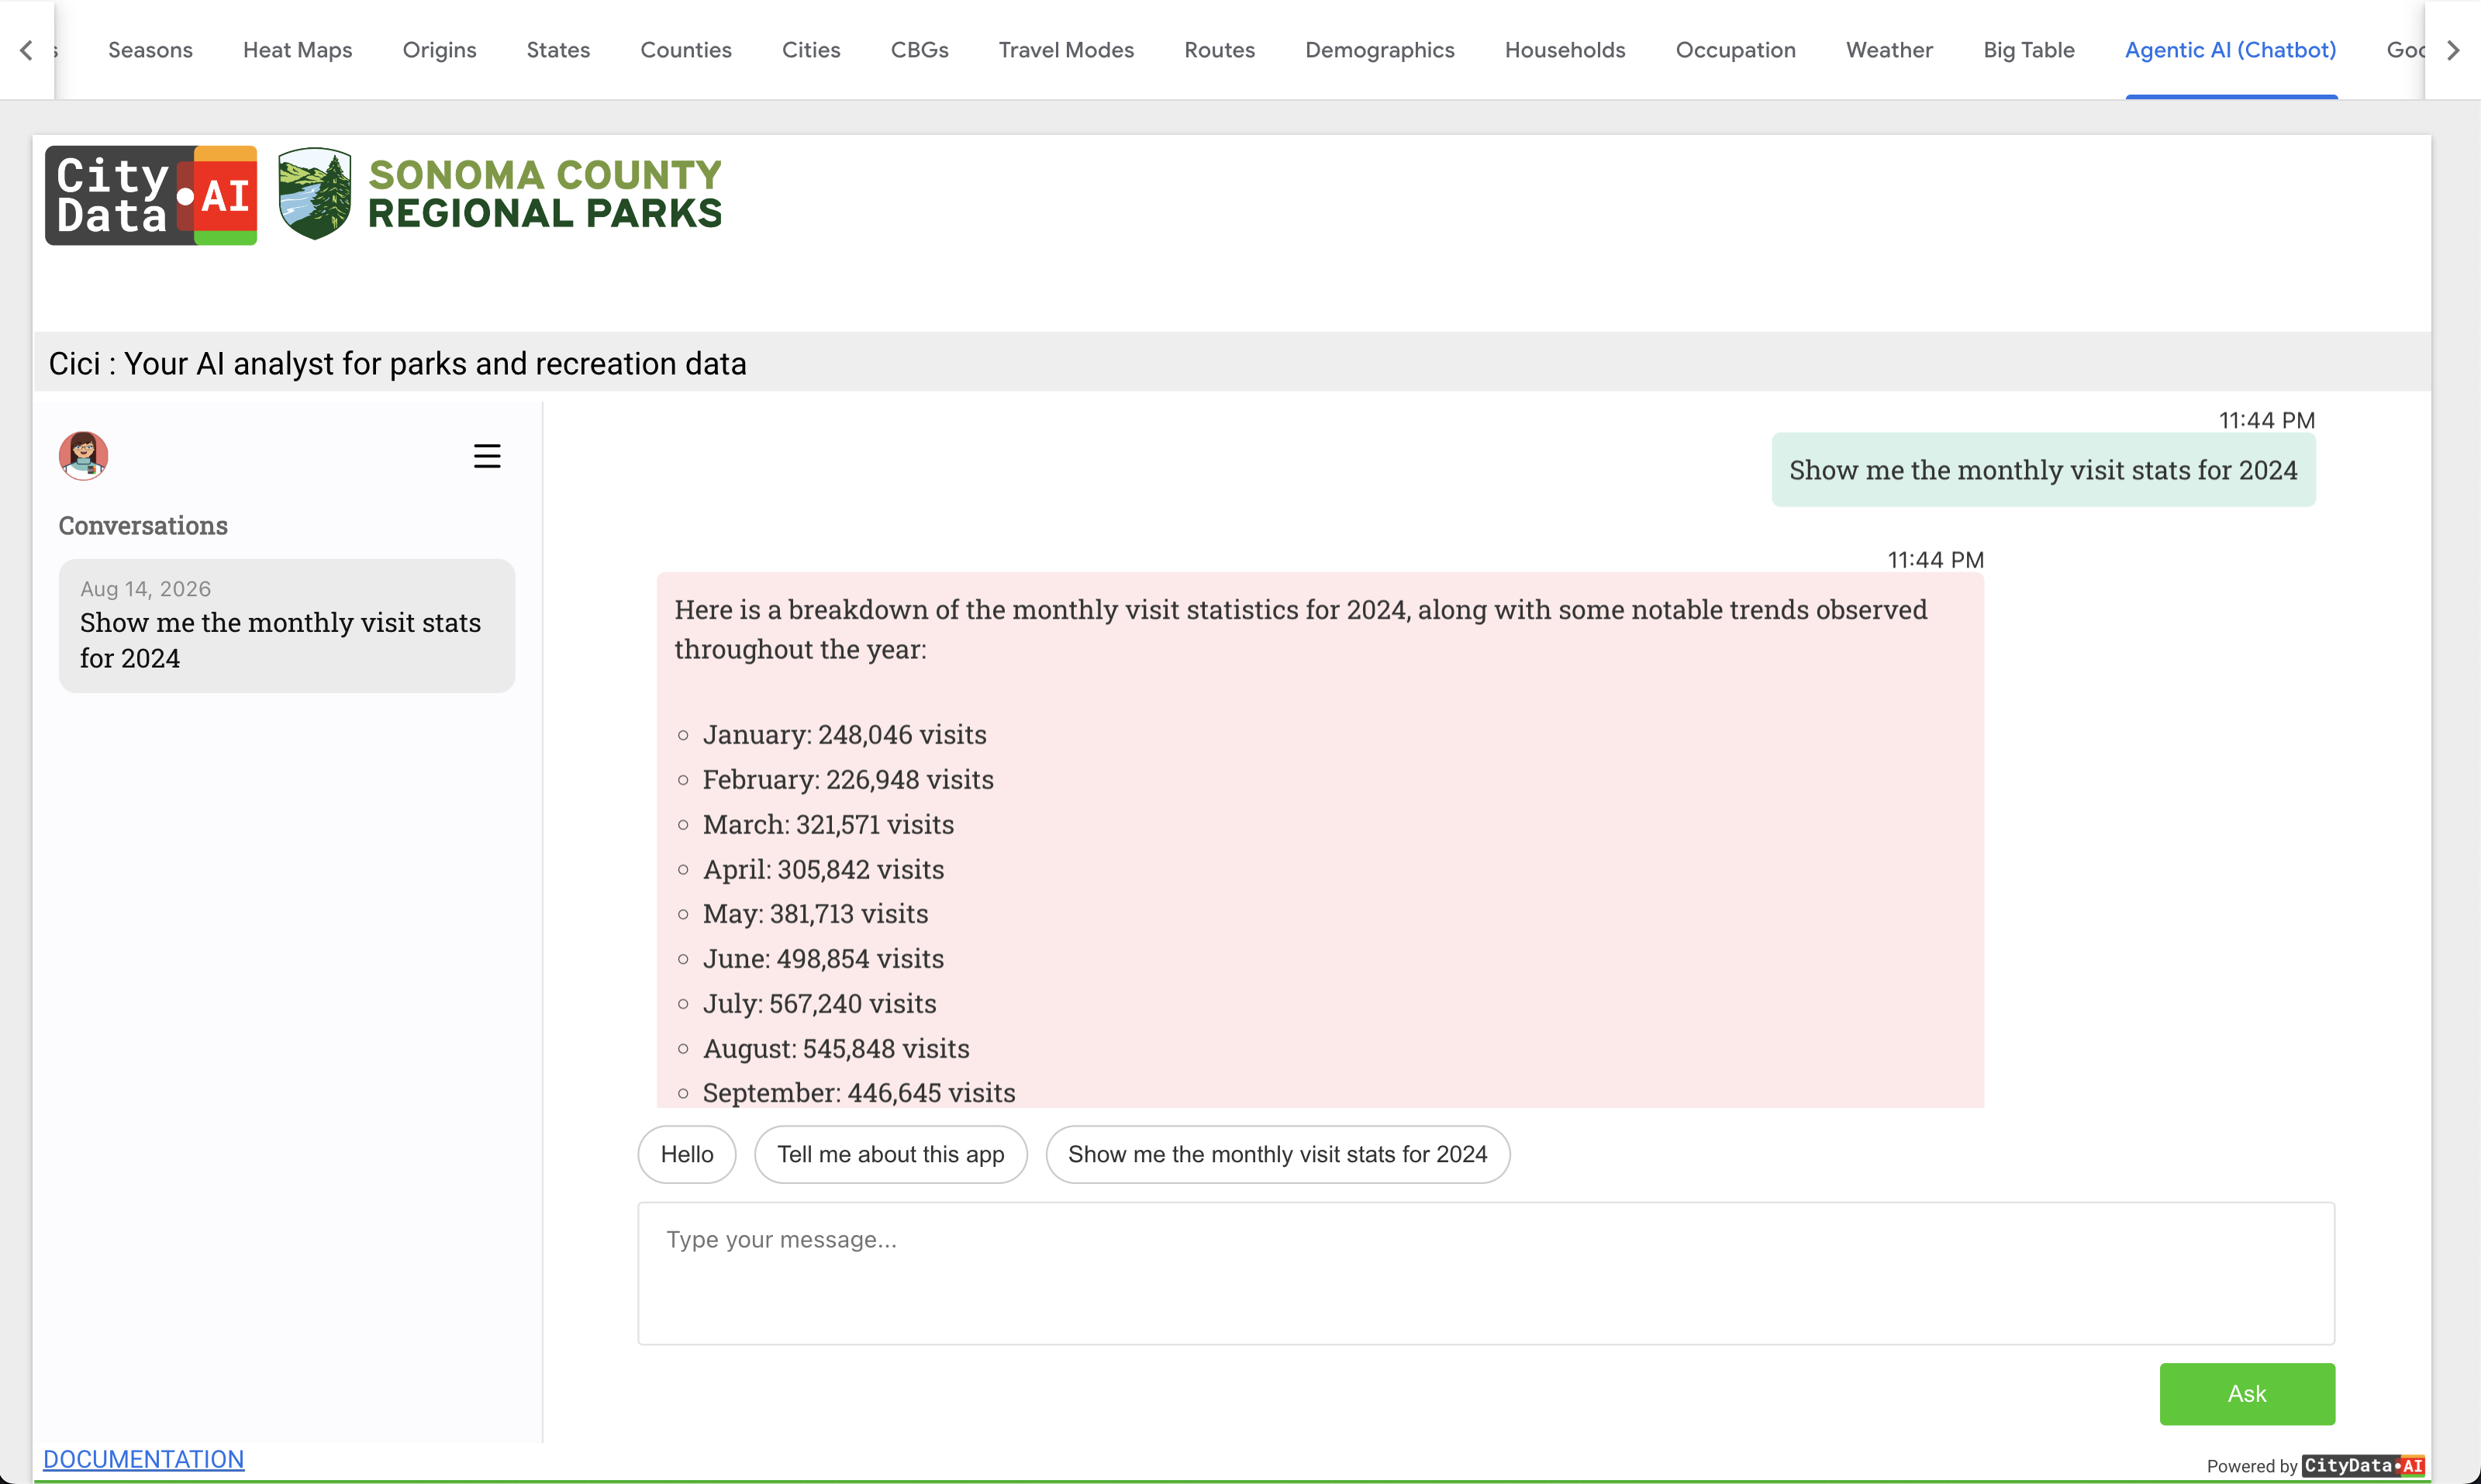
Task: Select the States tab
Action: point(558,50)
